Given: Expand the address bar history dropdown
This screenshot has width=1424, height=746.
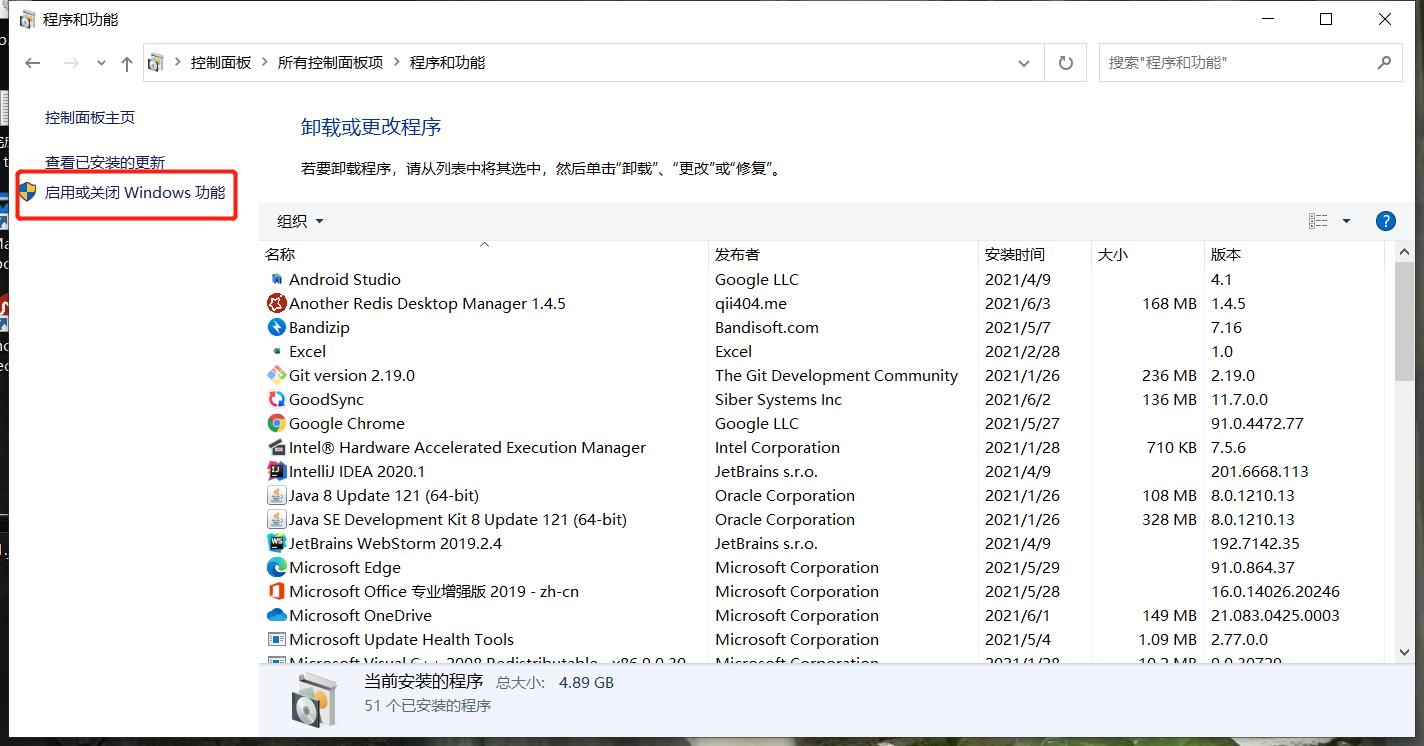Looking at the screenshot, I should (x=1024, y=63).
